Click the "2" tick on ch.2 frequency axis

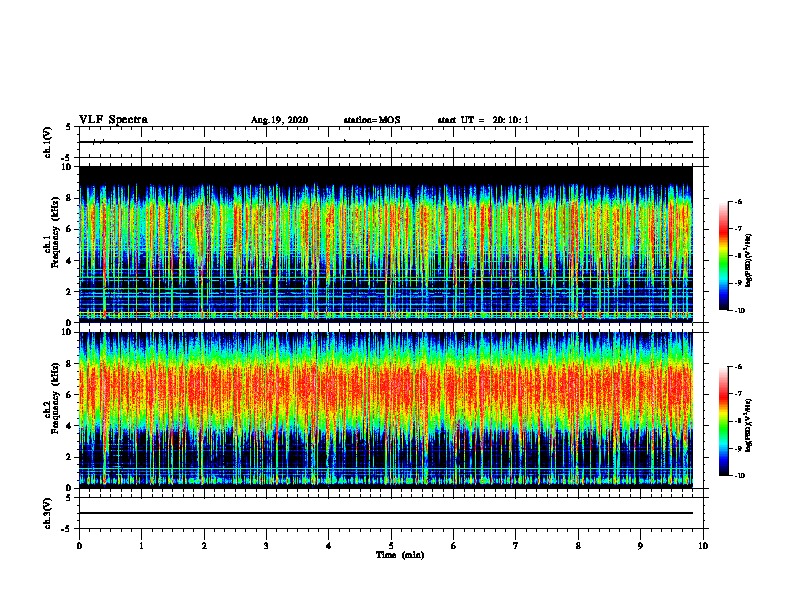coord(70,457)
